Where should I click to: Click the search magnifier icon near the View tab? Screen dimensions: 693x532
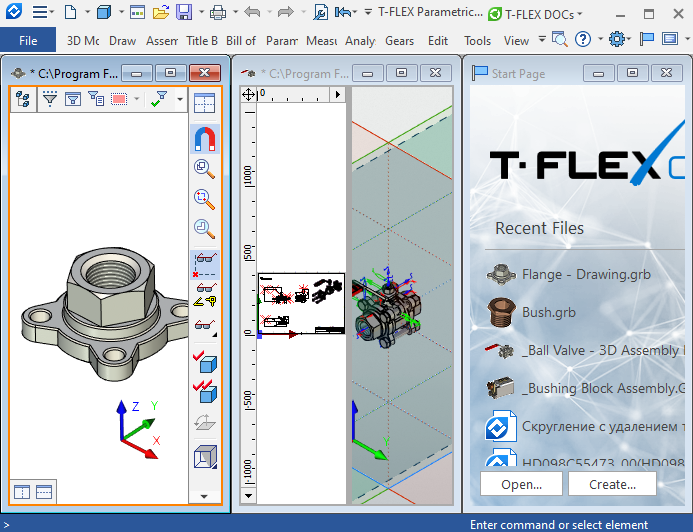pos(560,40)
